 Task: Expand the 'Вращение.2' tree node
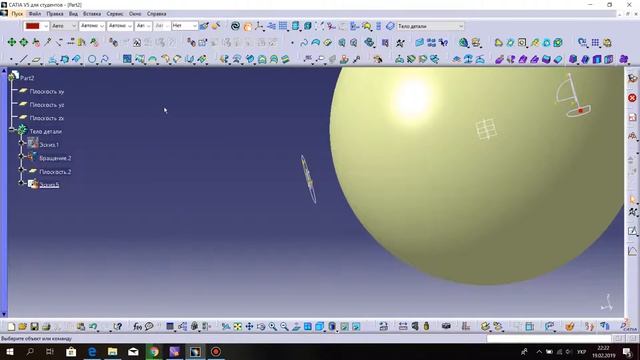coord(22,156)
